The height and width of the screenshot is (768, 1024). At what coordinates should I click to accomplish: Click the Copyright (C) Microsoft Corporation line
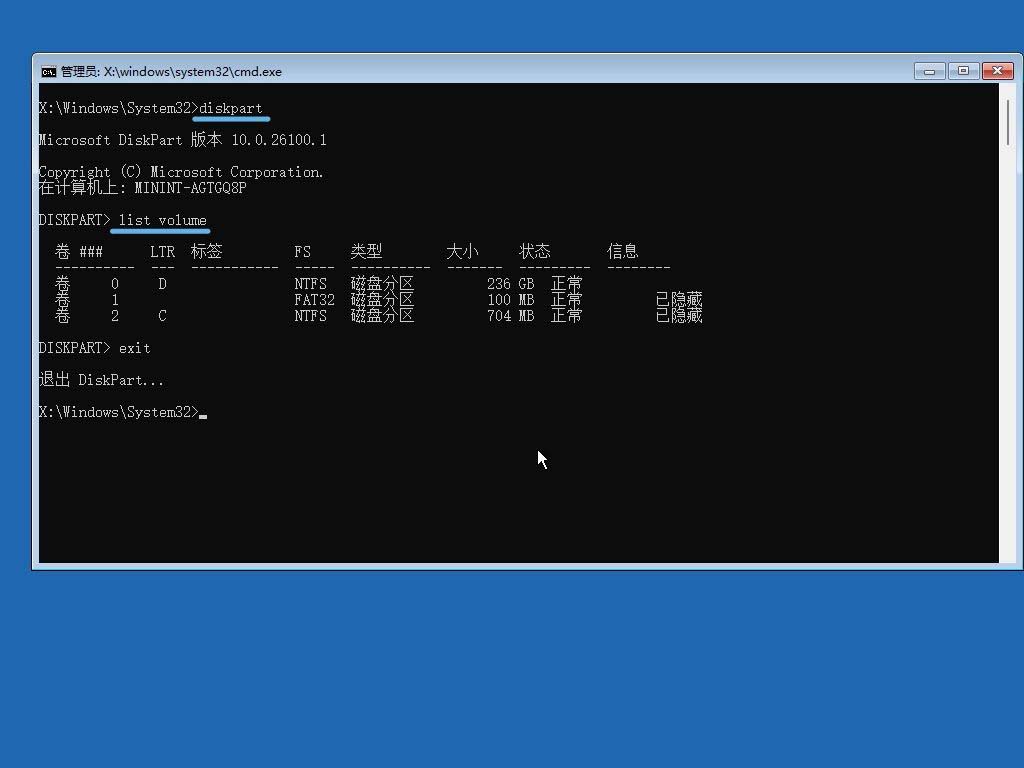181,172
